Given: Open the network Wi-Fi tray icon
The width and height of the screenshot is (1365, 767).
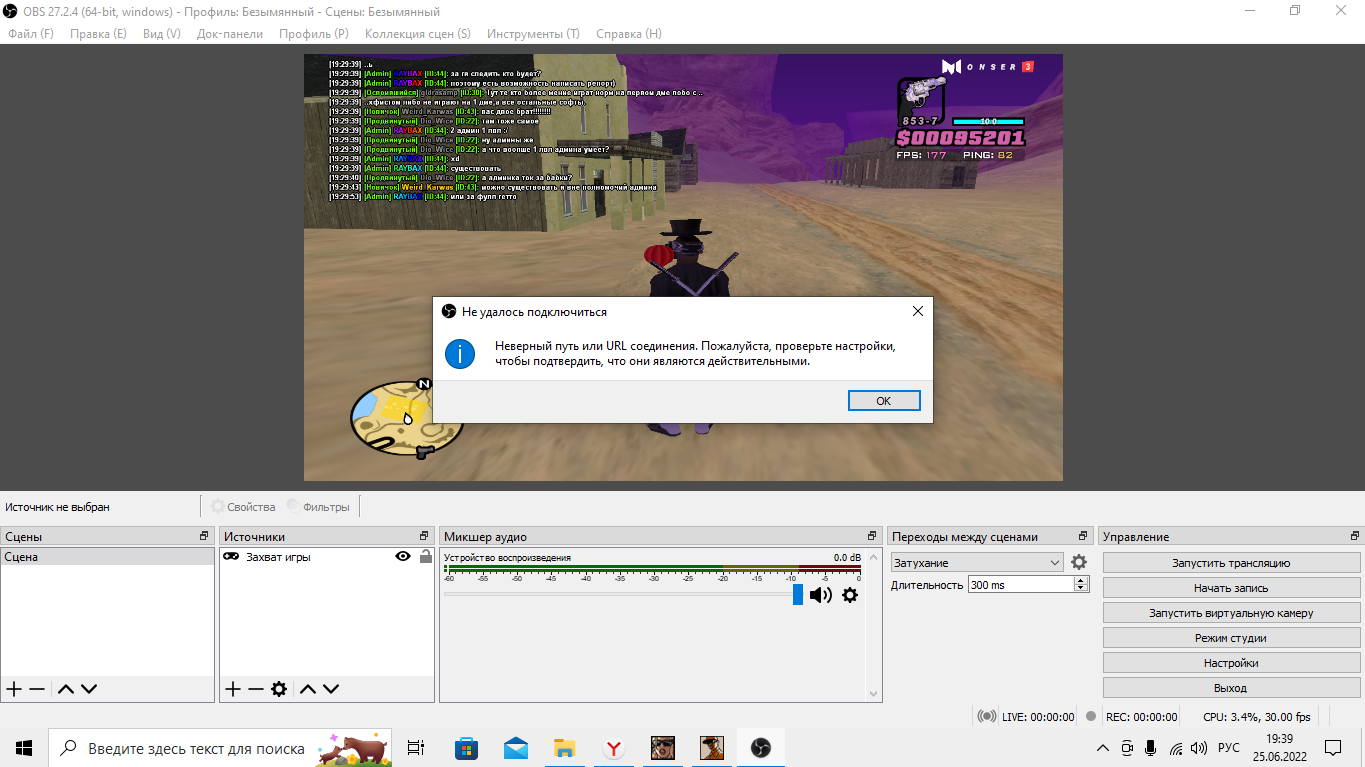Looking at the screenshot, I should click(x=1176, y=747).
